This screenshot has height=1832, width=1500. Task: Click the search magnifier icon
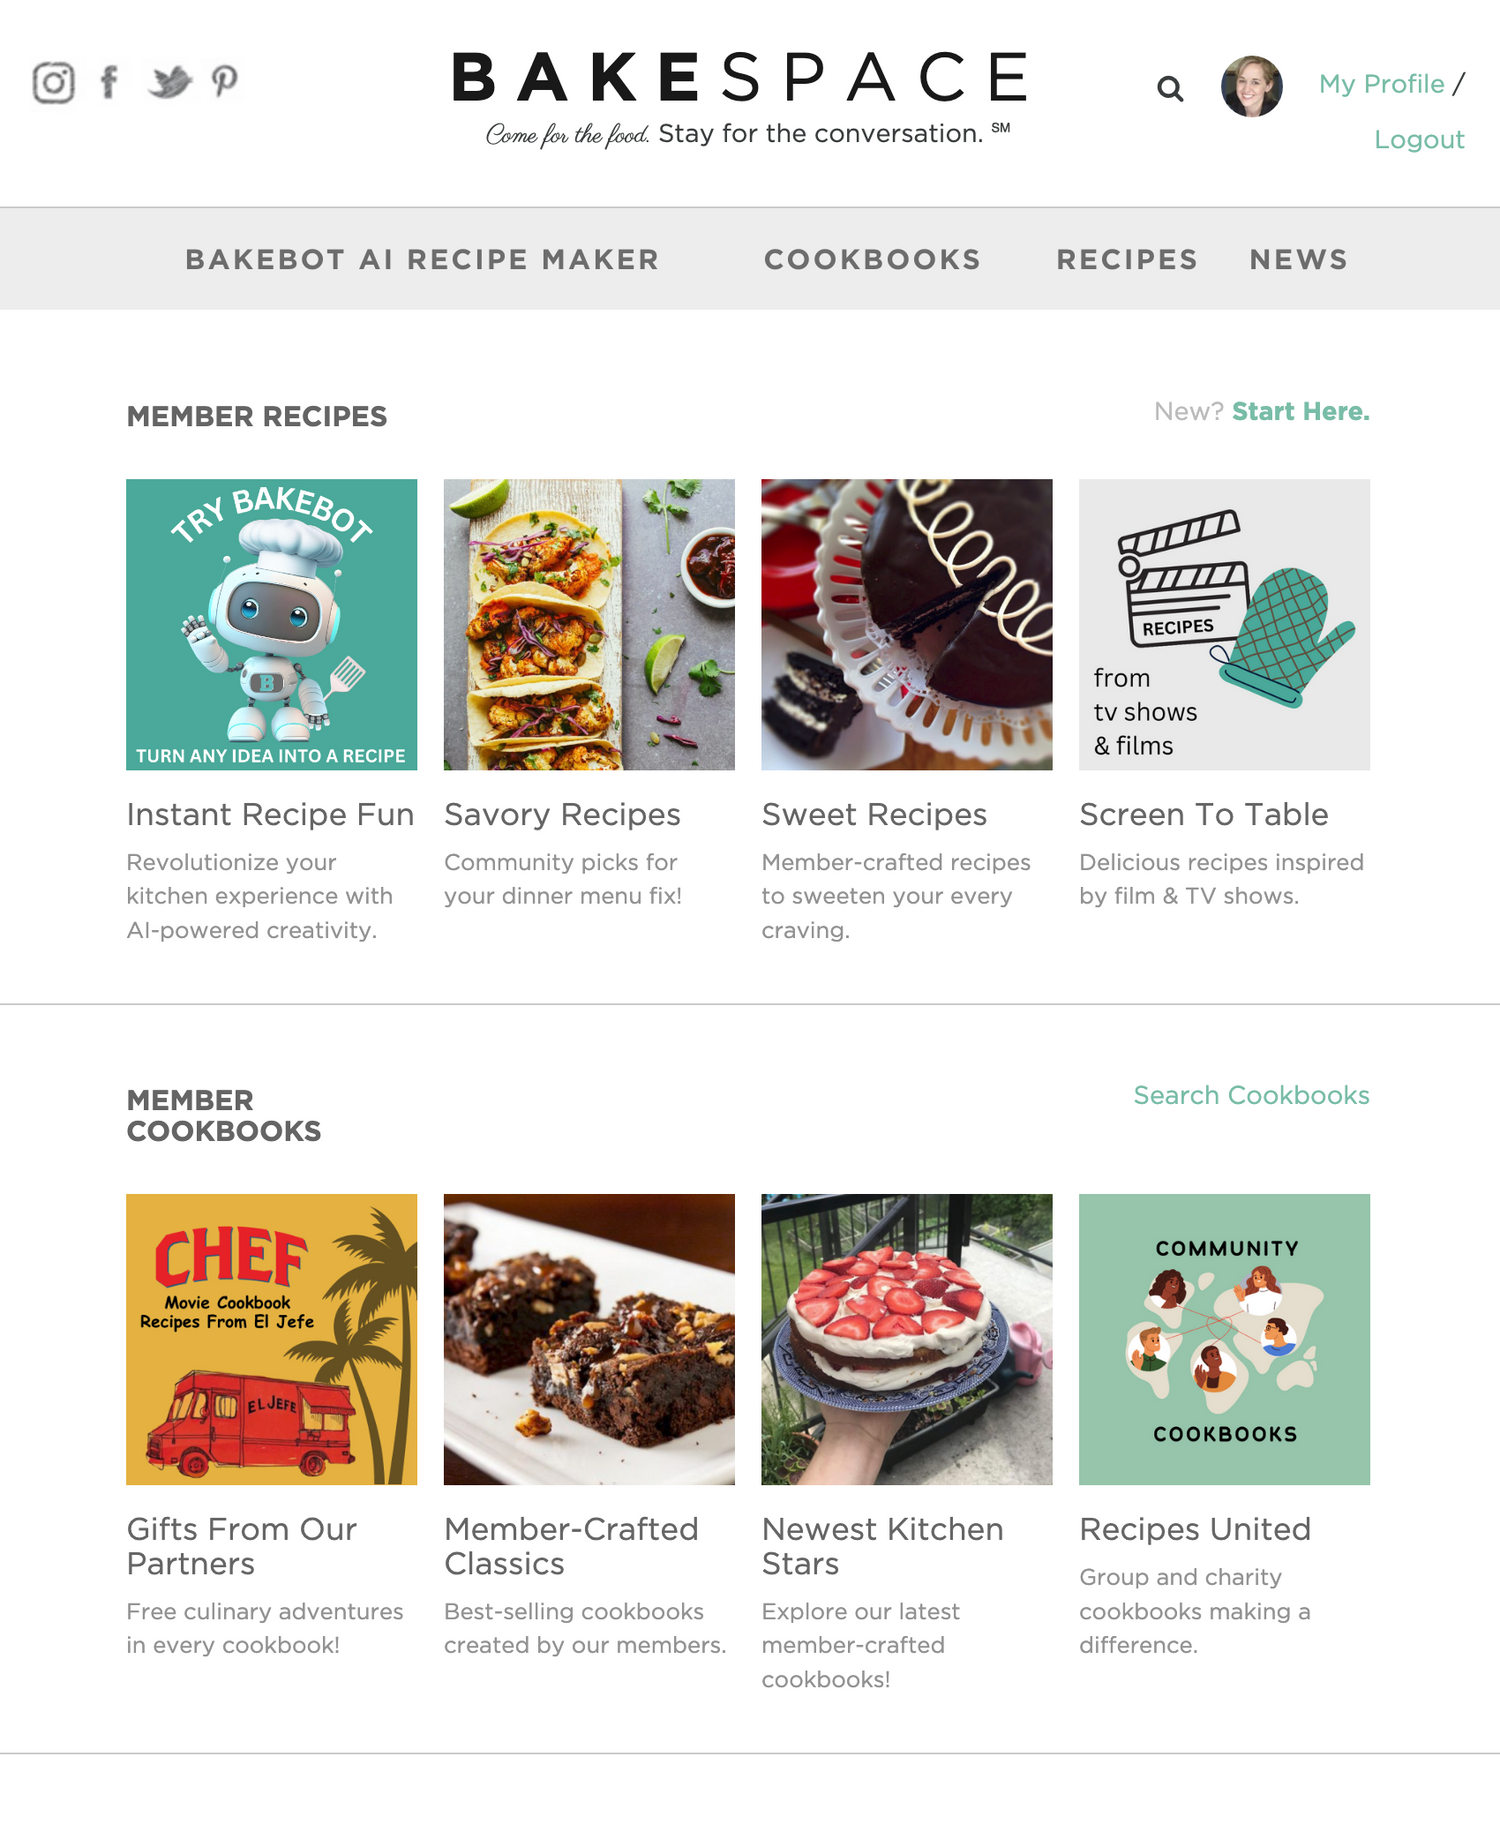click(1170, 89)
